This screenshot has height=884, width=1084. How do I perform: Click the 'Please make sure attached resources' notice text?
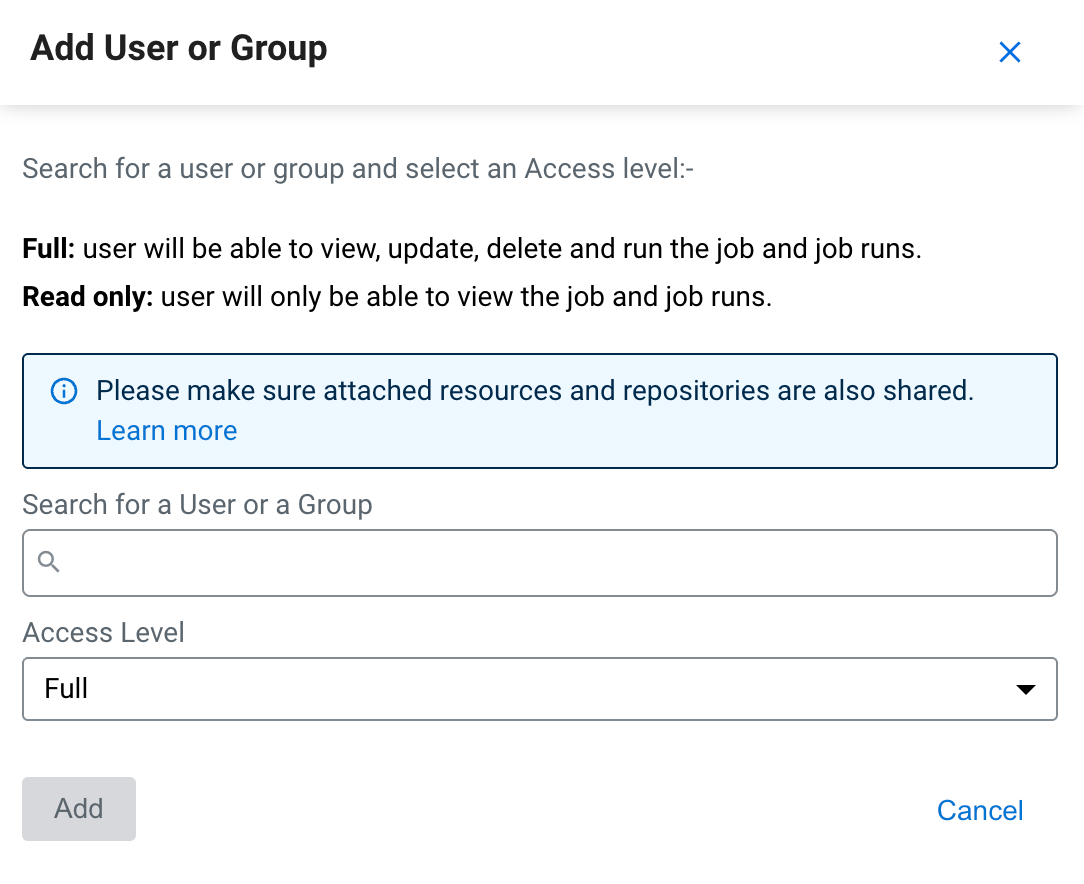535,391
